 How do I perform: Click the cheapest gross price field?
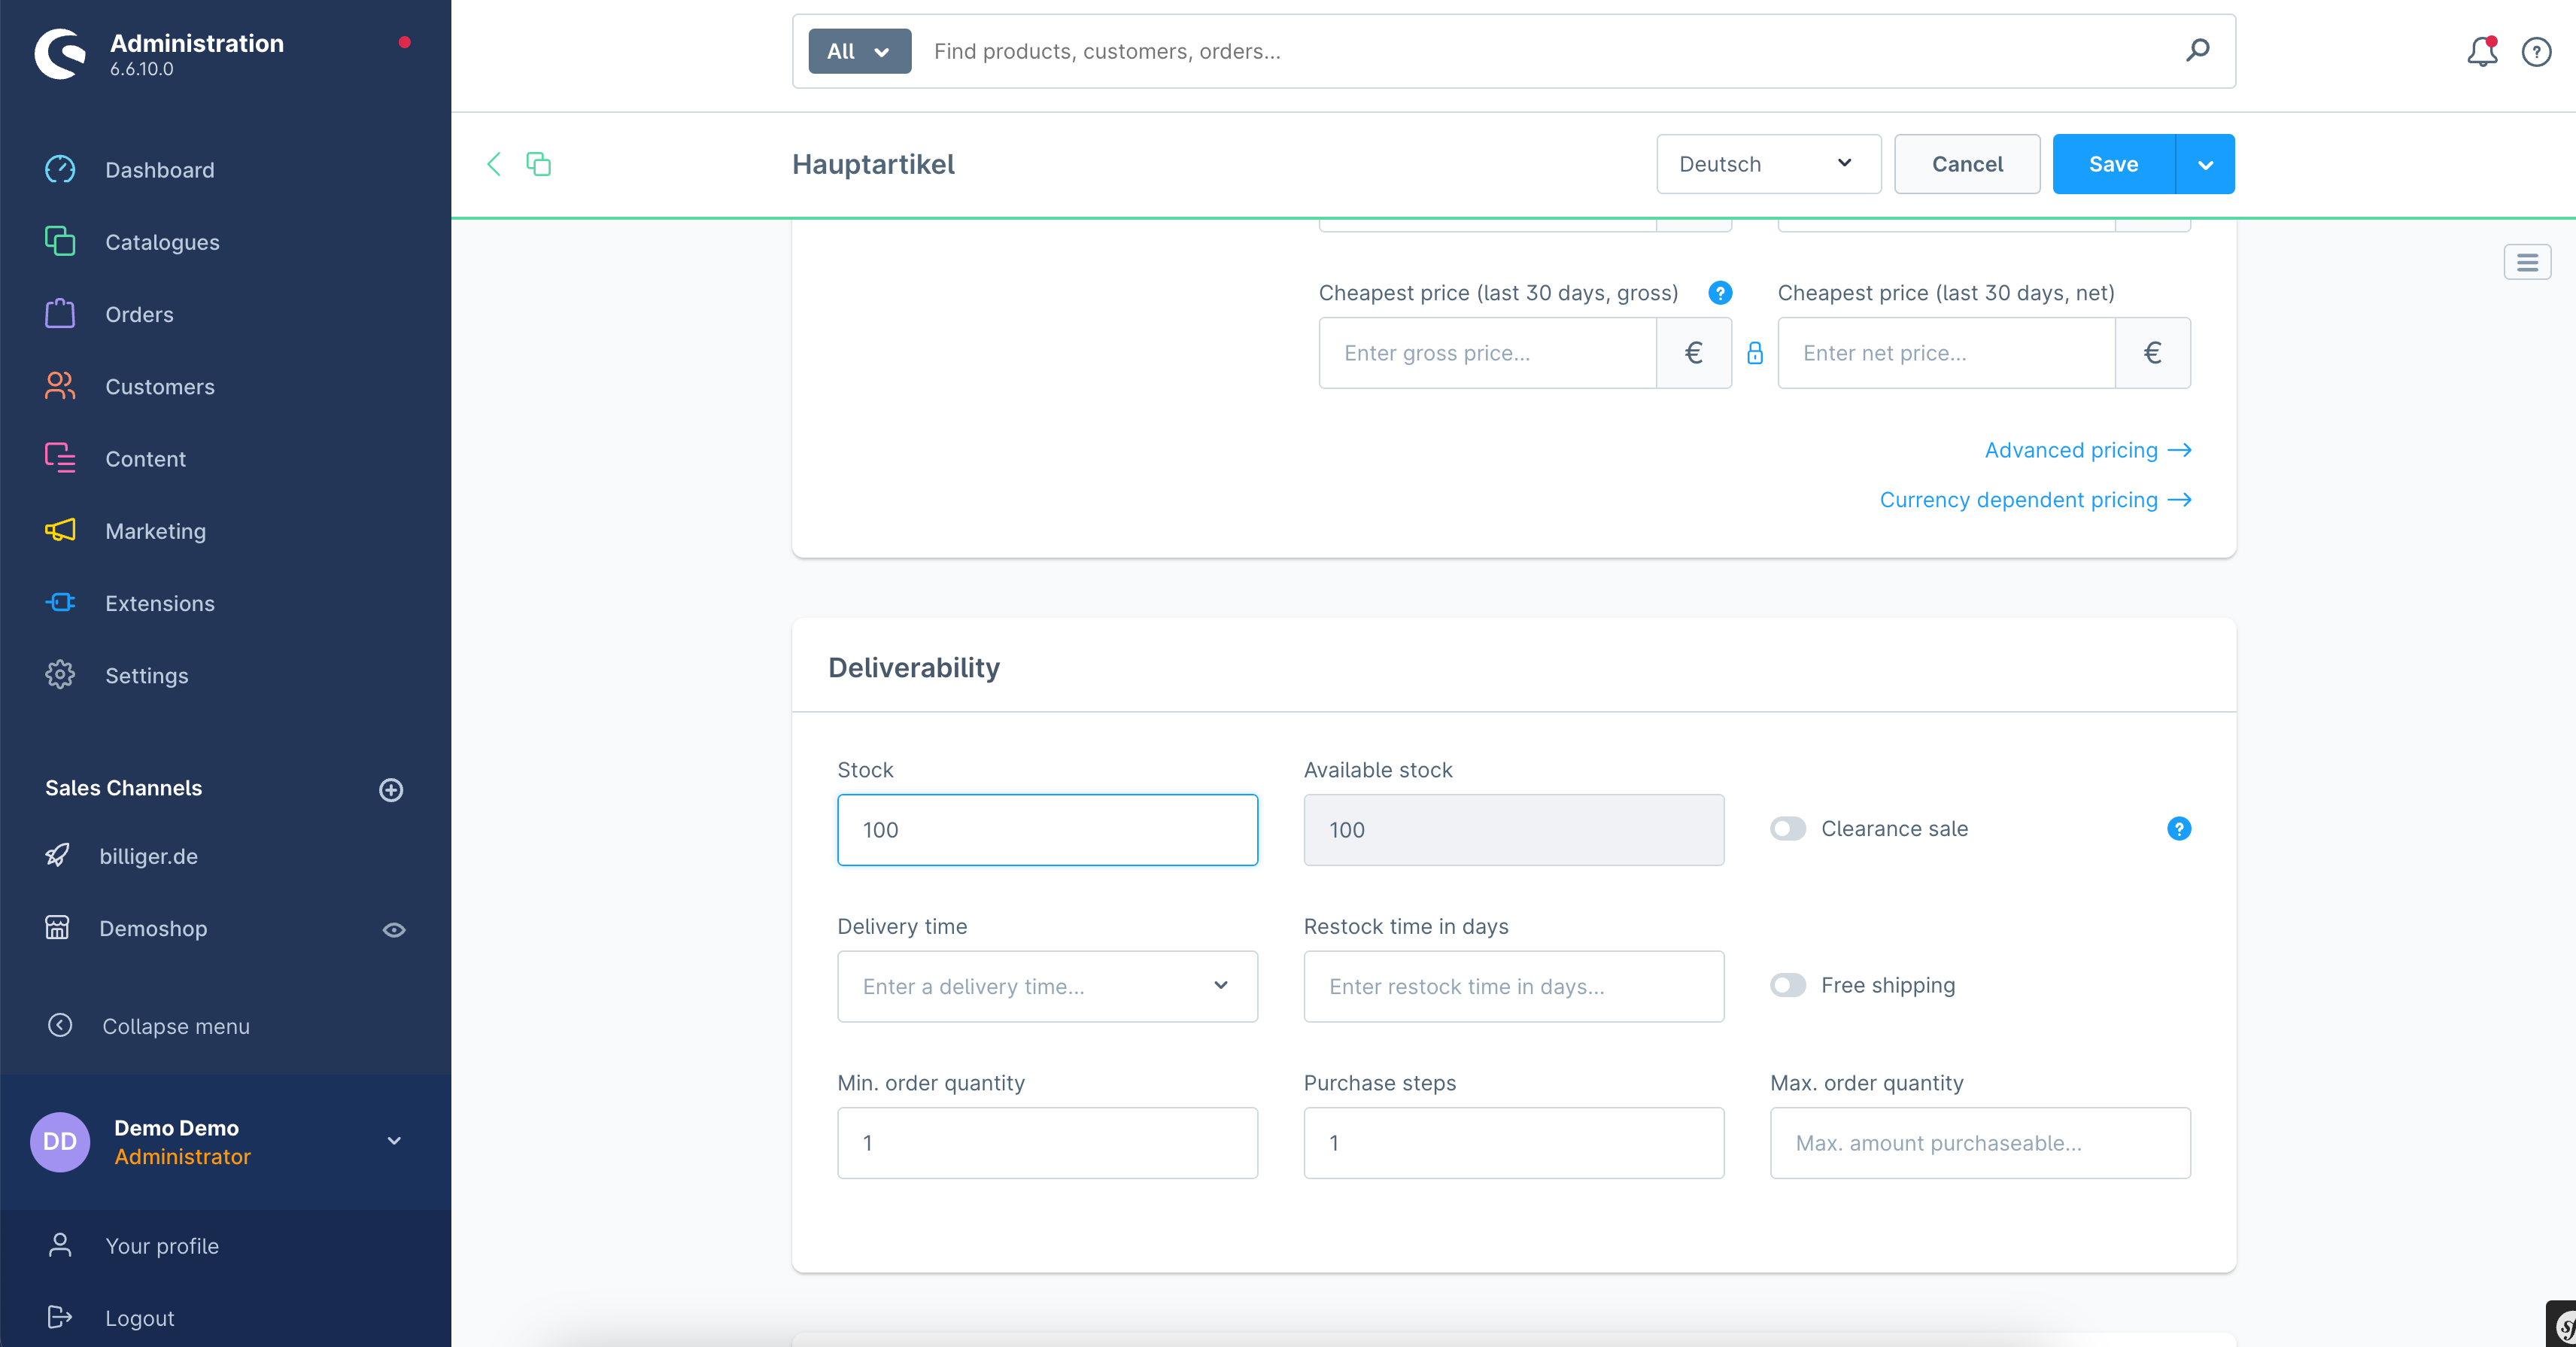click(1487, 353)
